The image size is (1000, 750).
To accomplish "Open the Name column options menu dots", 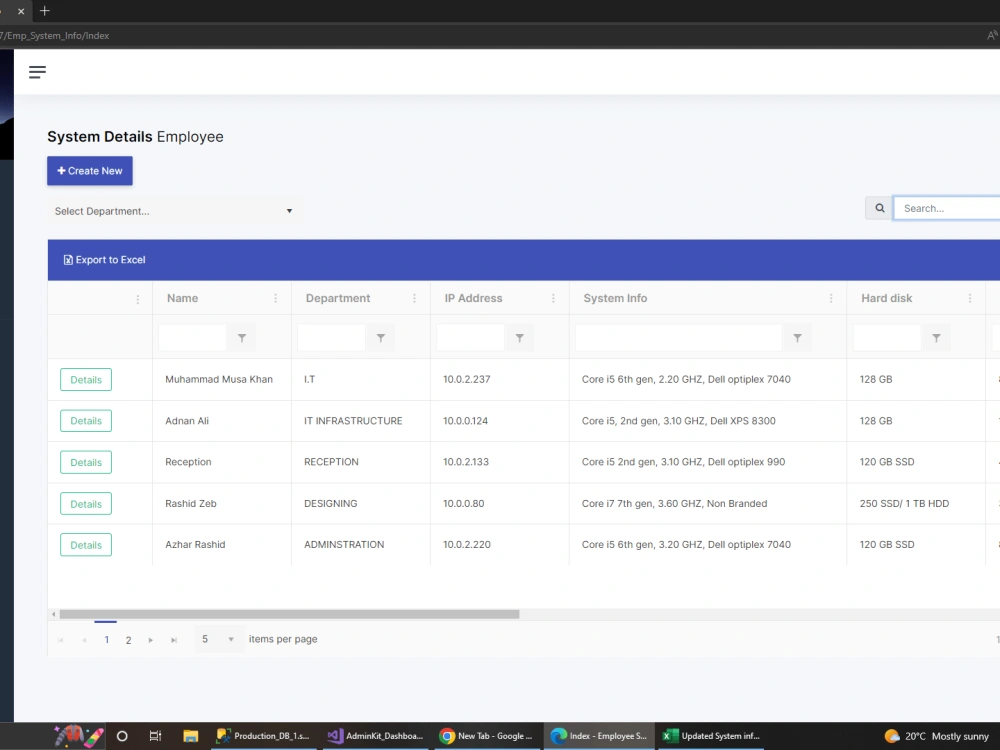I will (276, 298).
